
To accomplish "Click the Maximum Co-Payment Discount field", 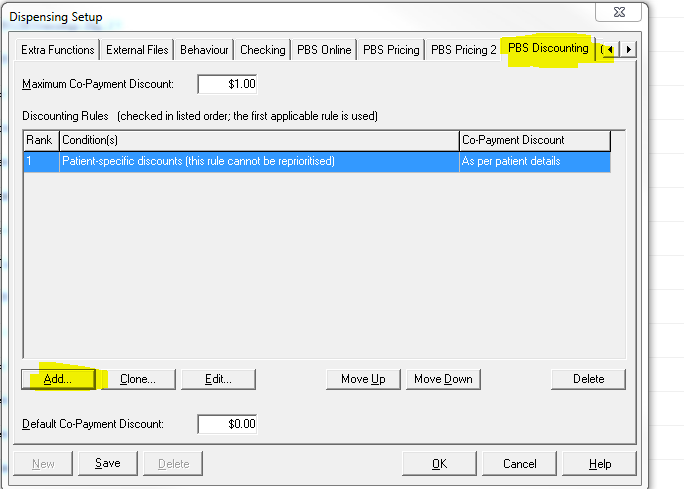I will (228, 84).
